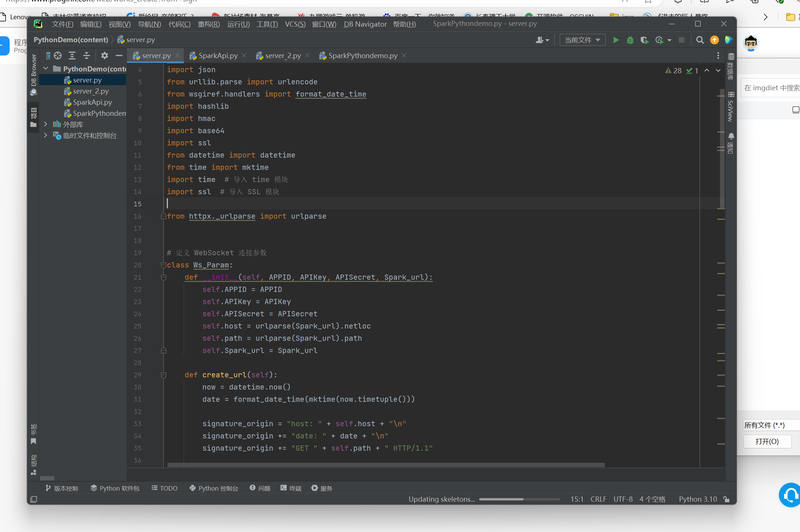Close the server.py editor tab
This screenshot has width=800, height=532.
pyautogui.click(x=178, y=56)
